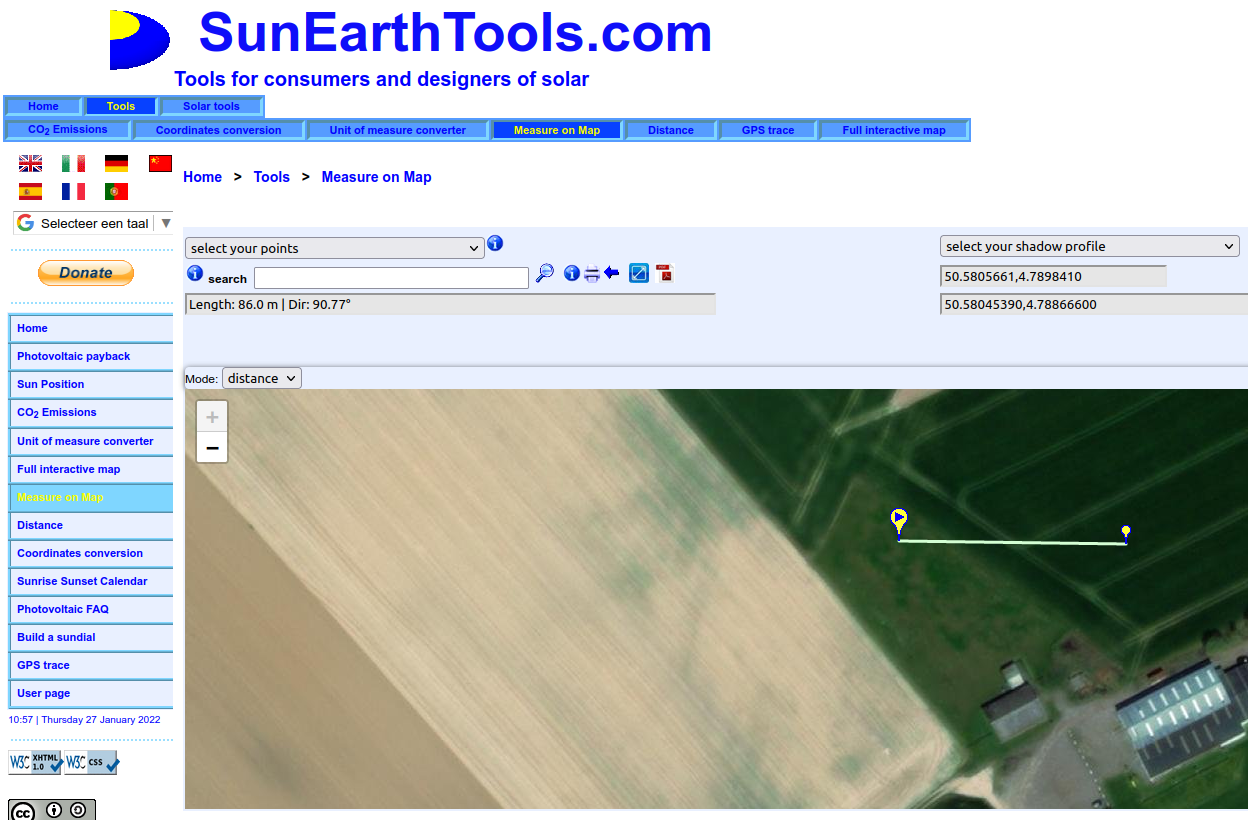Open the 'select your points' dropdown
The height and width of the screenshot is (820, 1248).
(x=335, y=248)
